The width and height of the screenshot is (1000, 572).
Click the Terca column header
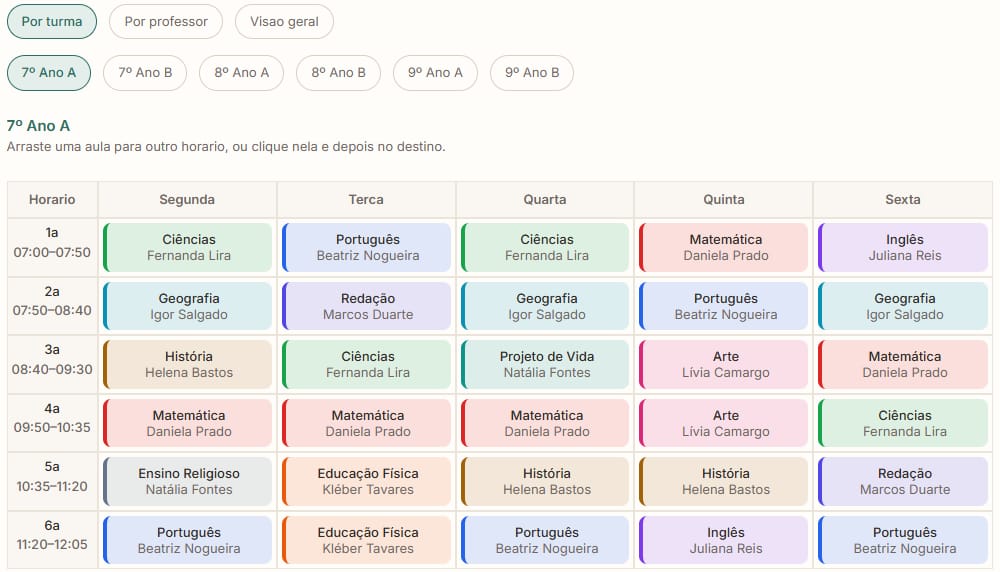point(366,200)
